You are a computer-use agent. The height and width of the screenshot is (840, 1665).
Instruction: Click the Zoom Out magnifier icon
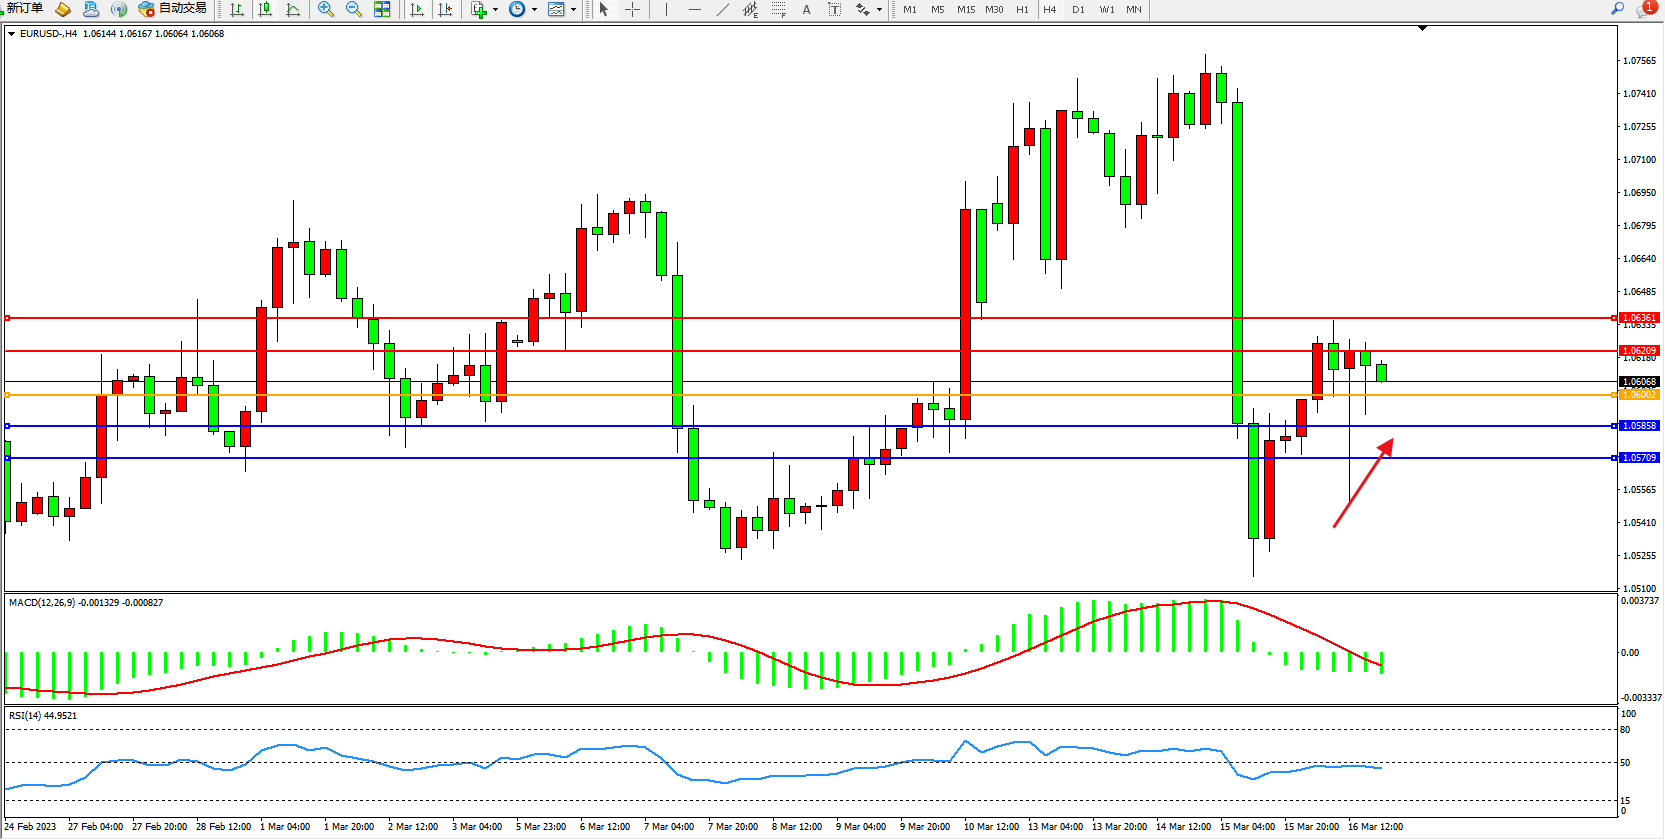[x=353, y=9]
